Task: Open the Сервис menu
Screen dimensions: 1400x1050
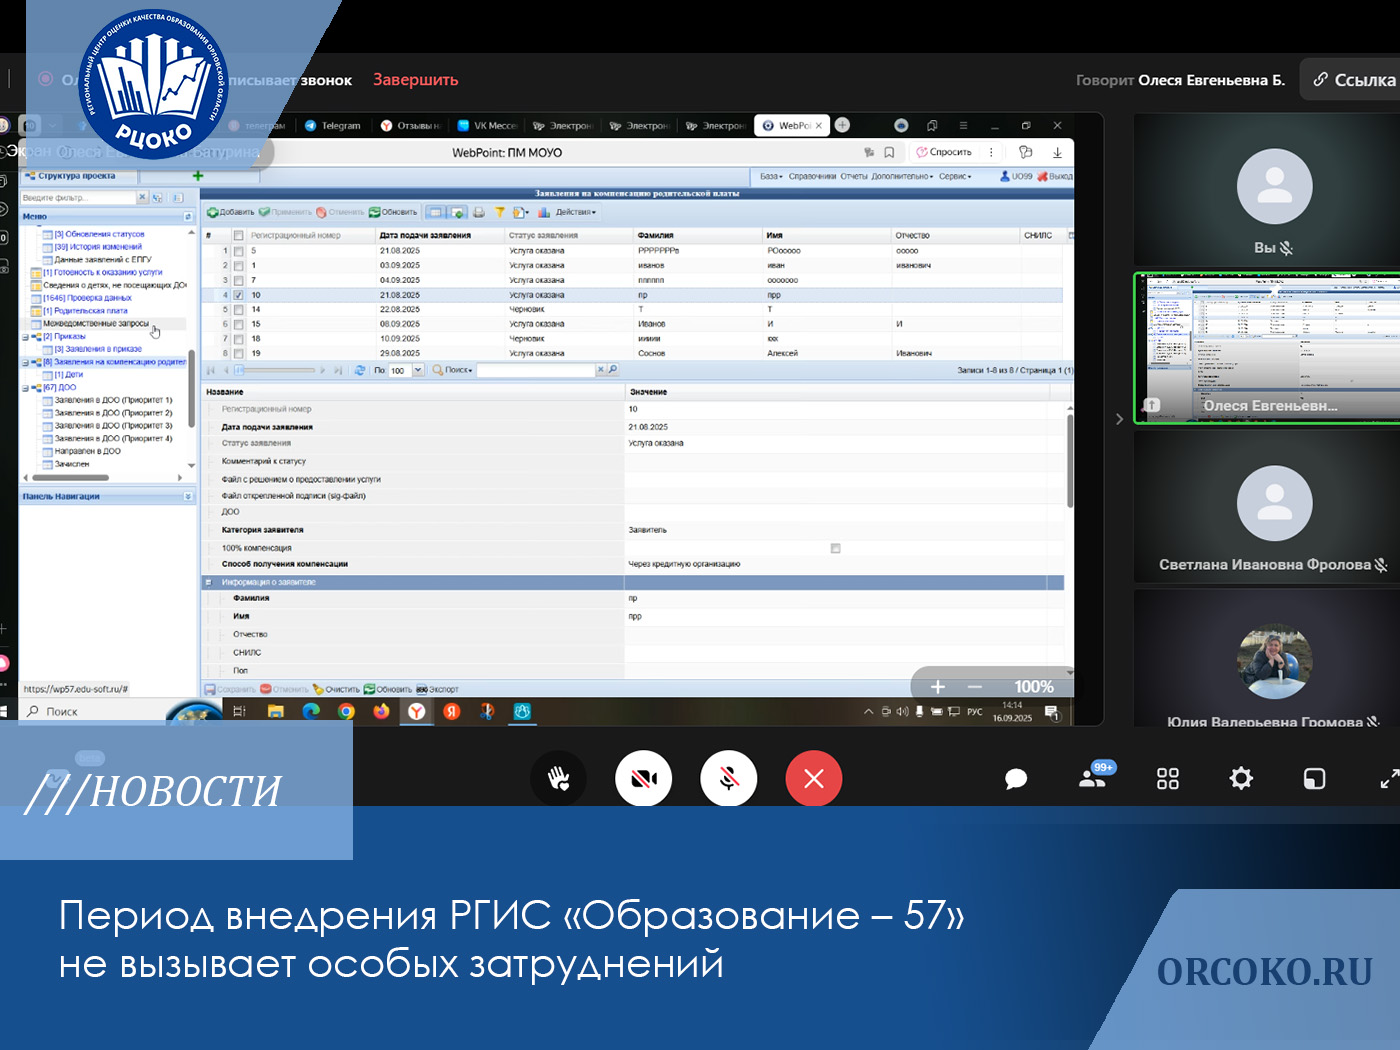Action: coord(954,176)
